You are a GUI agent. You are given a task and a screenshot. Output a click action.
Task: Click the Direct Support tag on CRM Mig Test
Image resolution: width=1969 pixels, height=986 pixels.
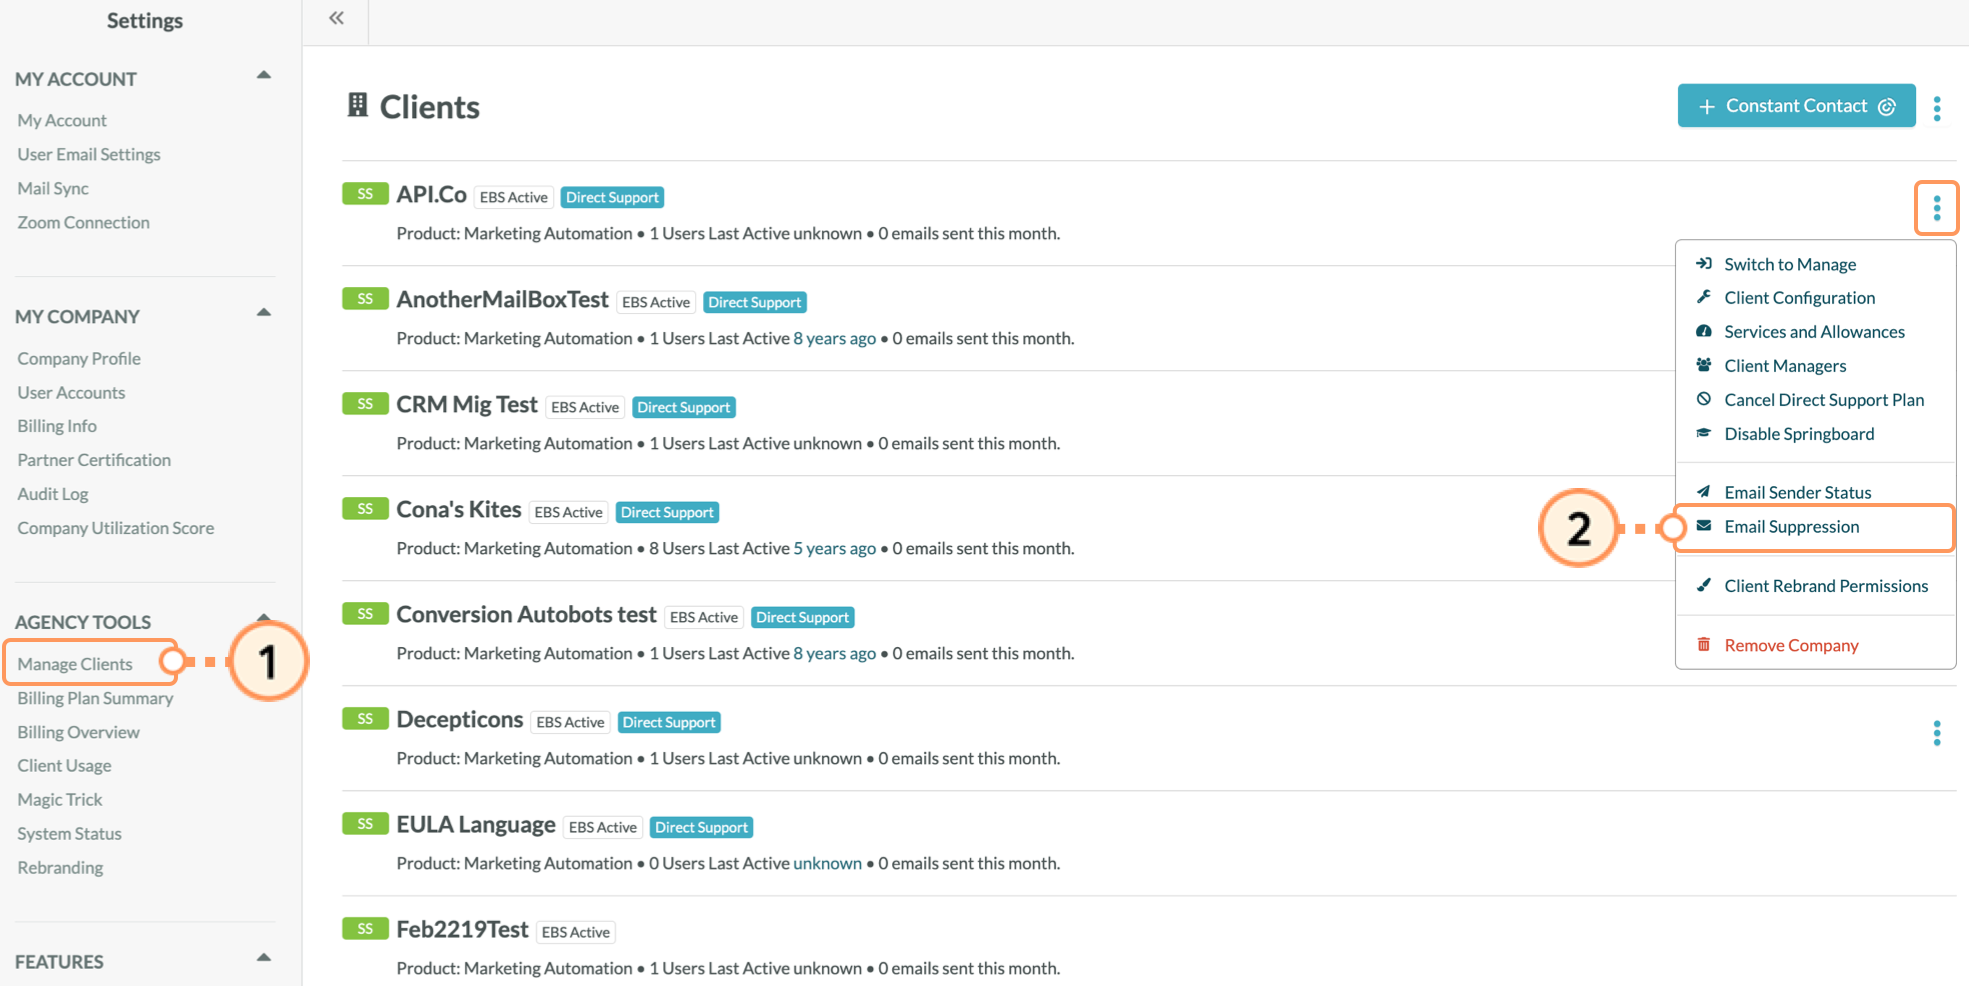[684, 407]
